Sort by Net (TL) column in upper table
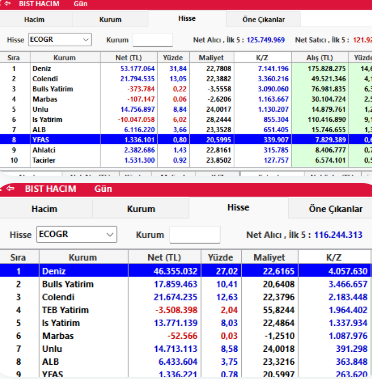The image size is (372, 379). point(129,58)
